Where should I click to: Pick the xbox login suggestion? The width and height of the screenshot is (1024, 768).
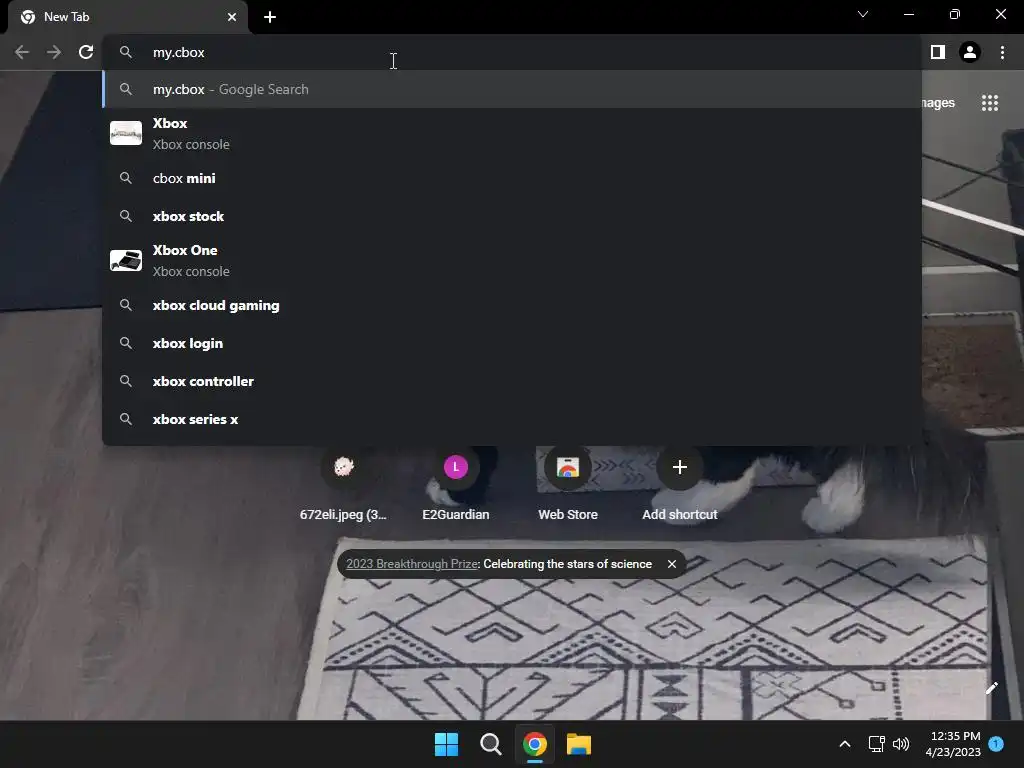512,343
